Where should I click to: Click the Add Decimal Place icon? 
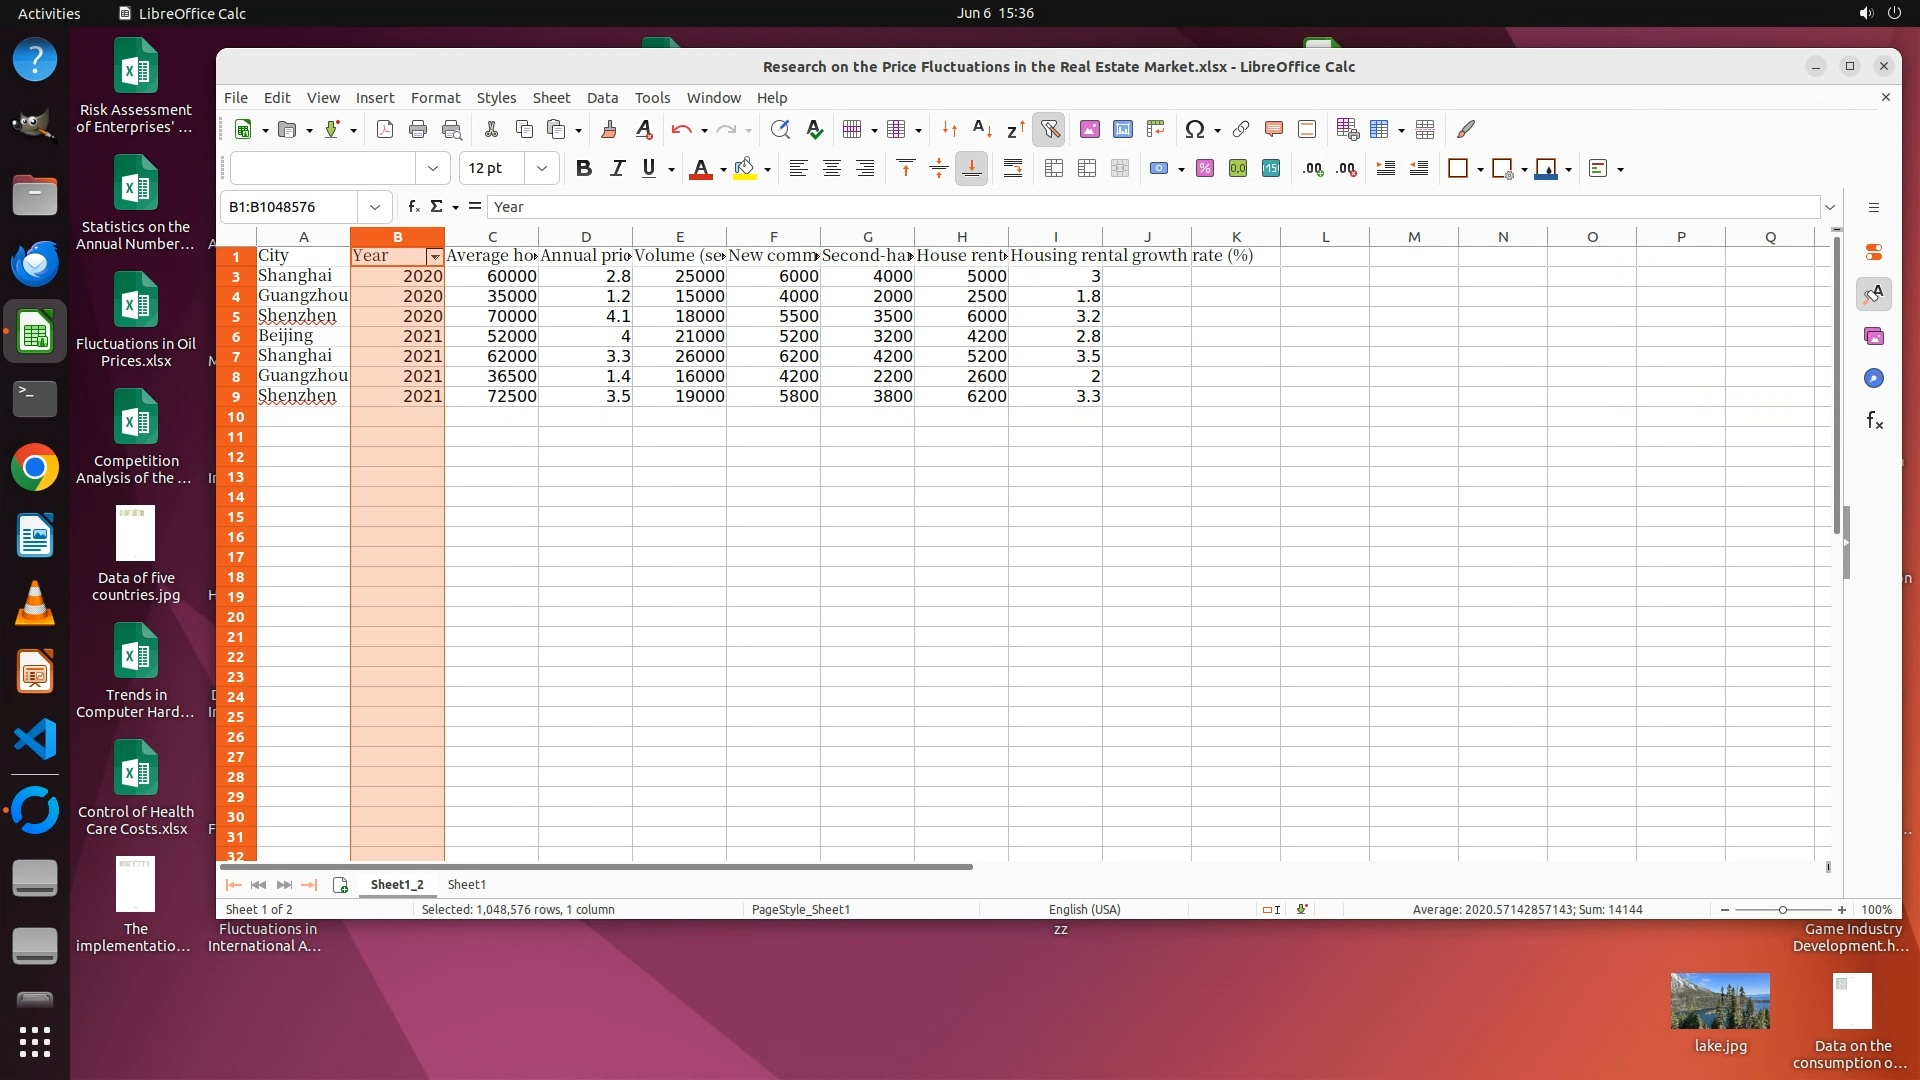click(1313, 168)
